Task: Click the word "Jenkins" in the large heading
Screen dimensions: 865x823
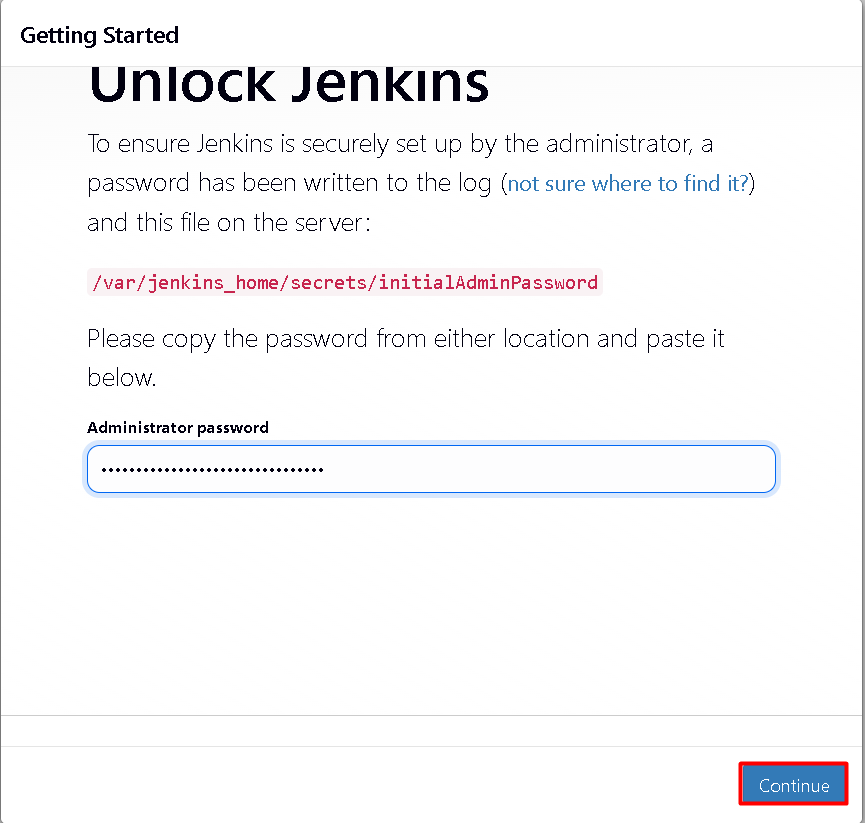Action: pos(389,82)
